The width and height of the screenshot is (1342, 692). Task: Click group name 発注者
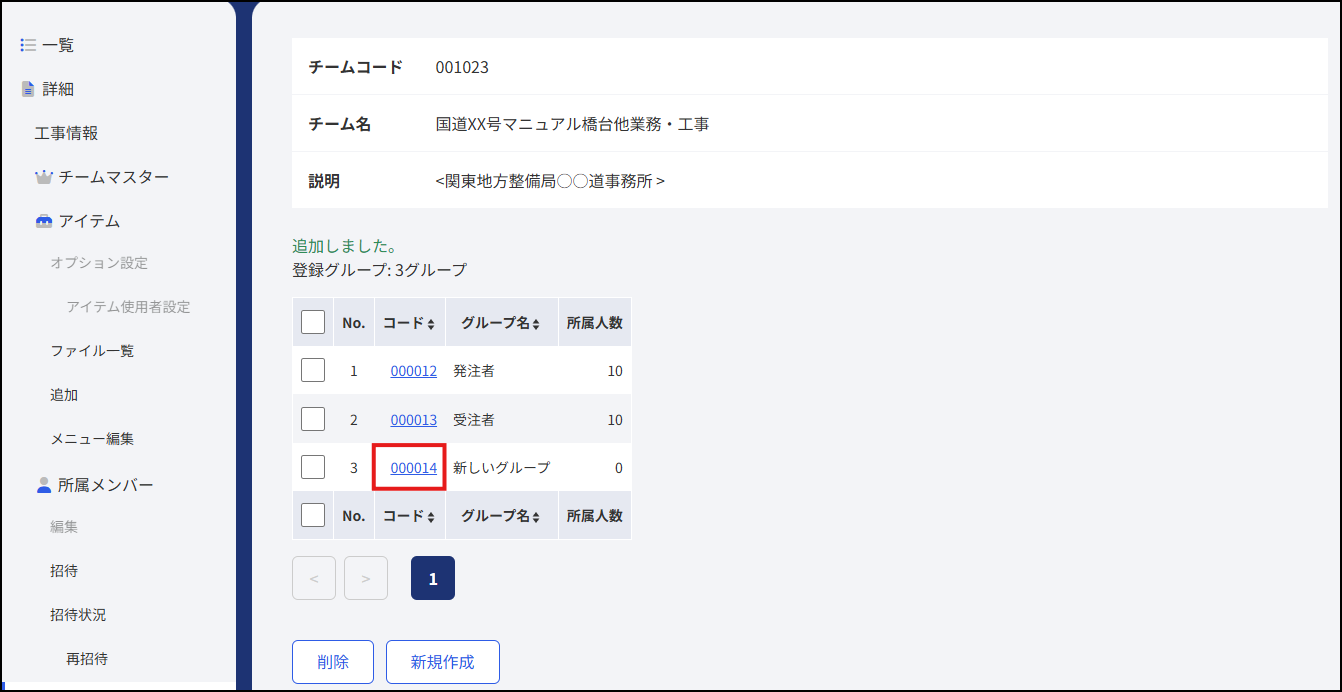(x=474, y=371)
